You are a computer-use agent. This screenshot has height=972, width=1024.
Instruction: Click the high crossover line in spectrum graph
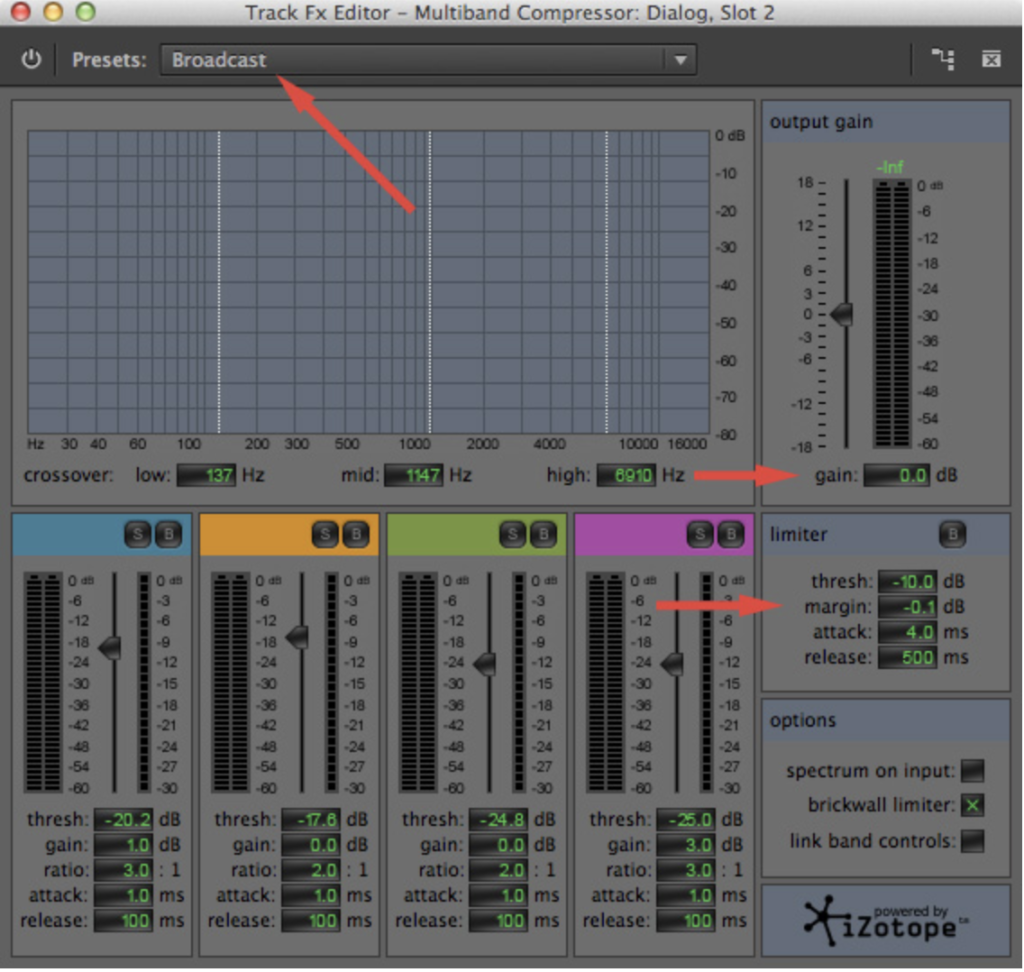[x=607, y=282]
